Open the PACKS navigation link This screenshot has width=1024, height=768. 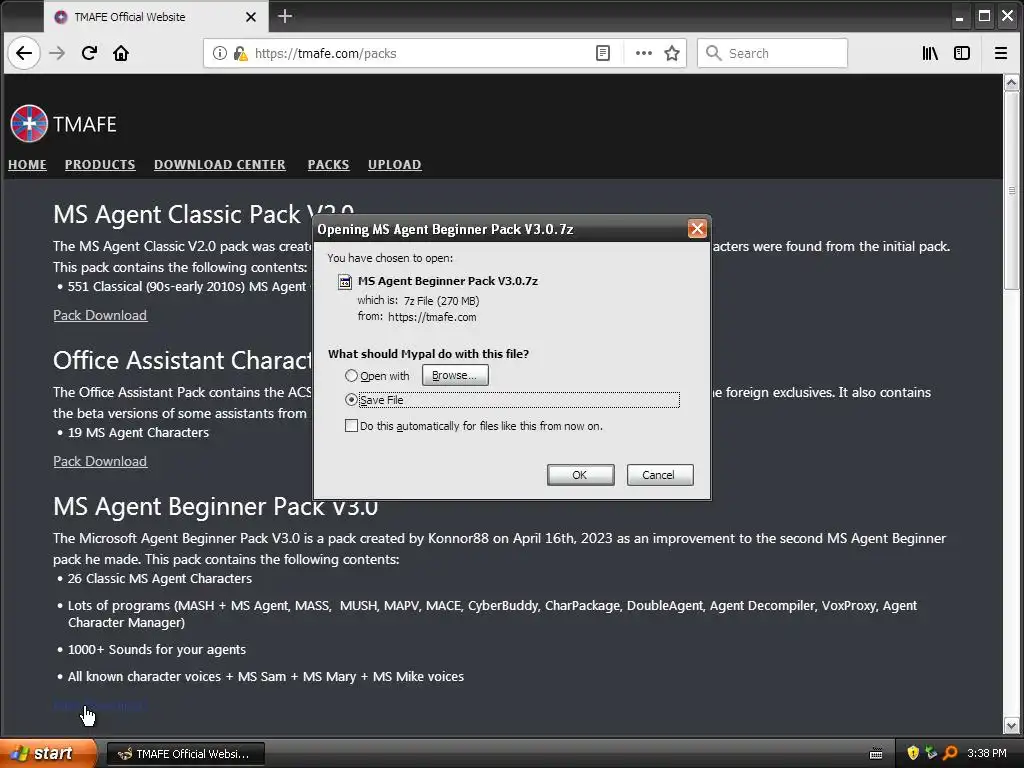[328, 165]
